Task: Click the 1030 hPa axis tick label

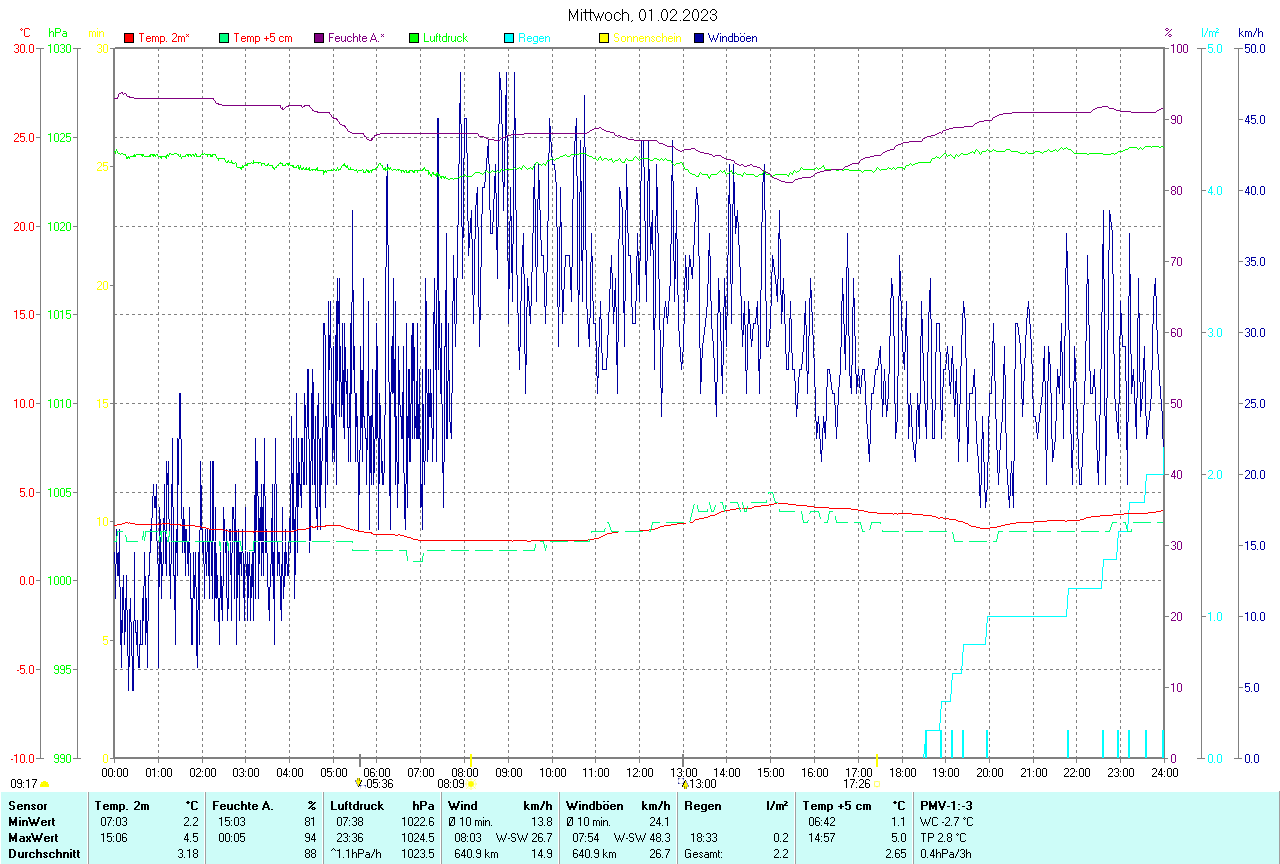Action: pos(60,48)
